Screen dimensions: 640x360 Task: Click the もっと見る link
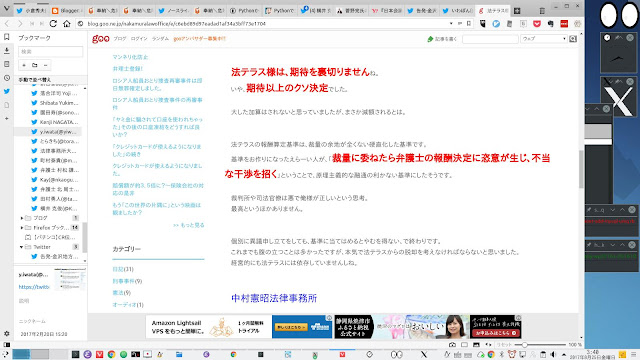coord(189,225)
